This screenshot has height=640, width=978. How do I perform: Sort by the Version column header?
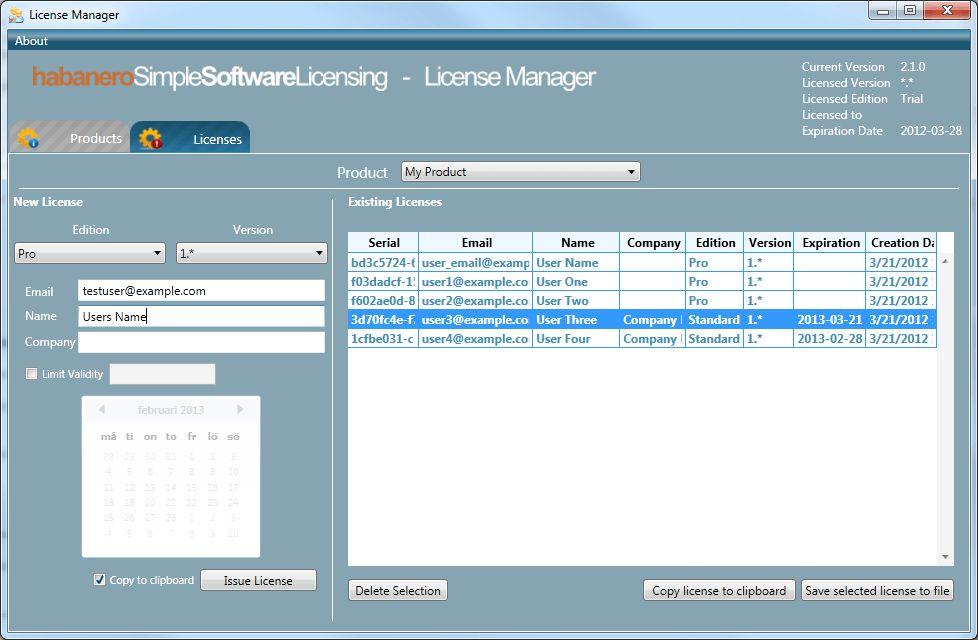[769, 243]
